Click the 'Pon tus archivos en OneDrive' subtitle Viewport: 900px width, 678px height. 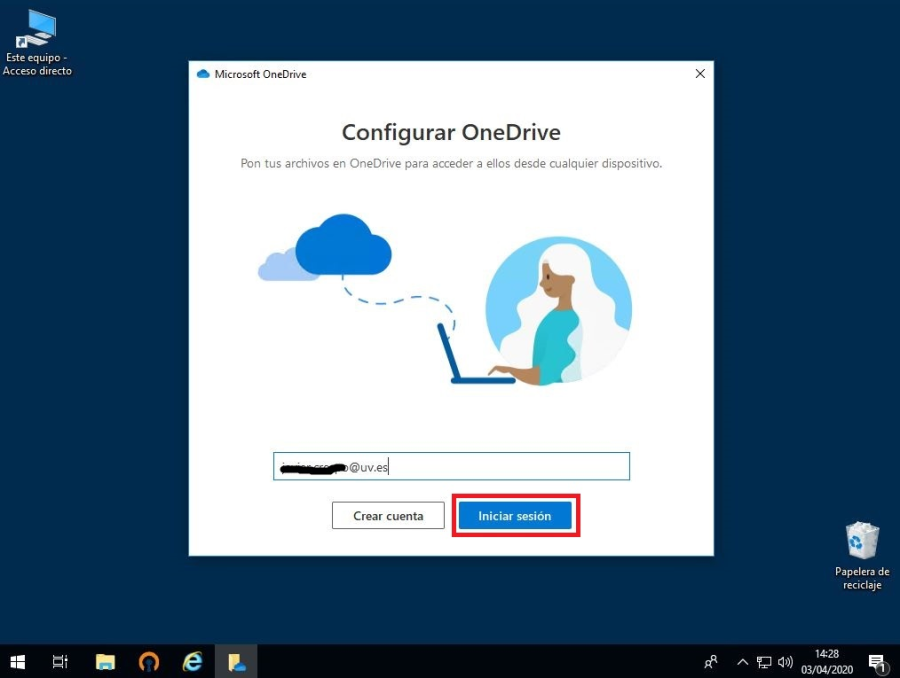(x=451, y=164)
